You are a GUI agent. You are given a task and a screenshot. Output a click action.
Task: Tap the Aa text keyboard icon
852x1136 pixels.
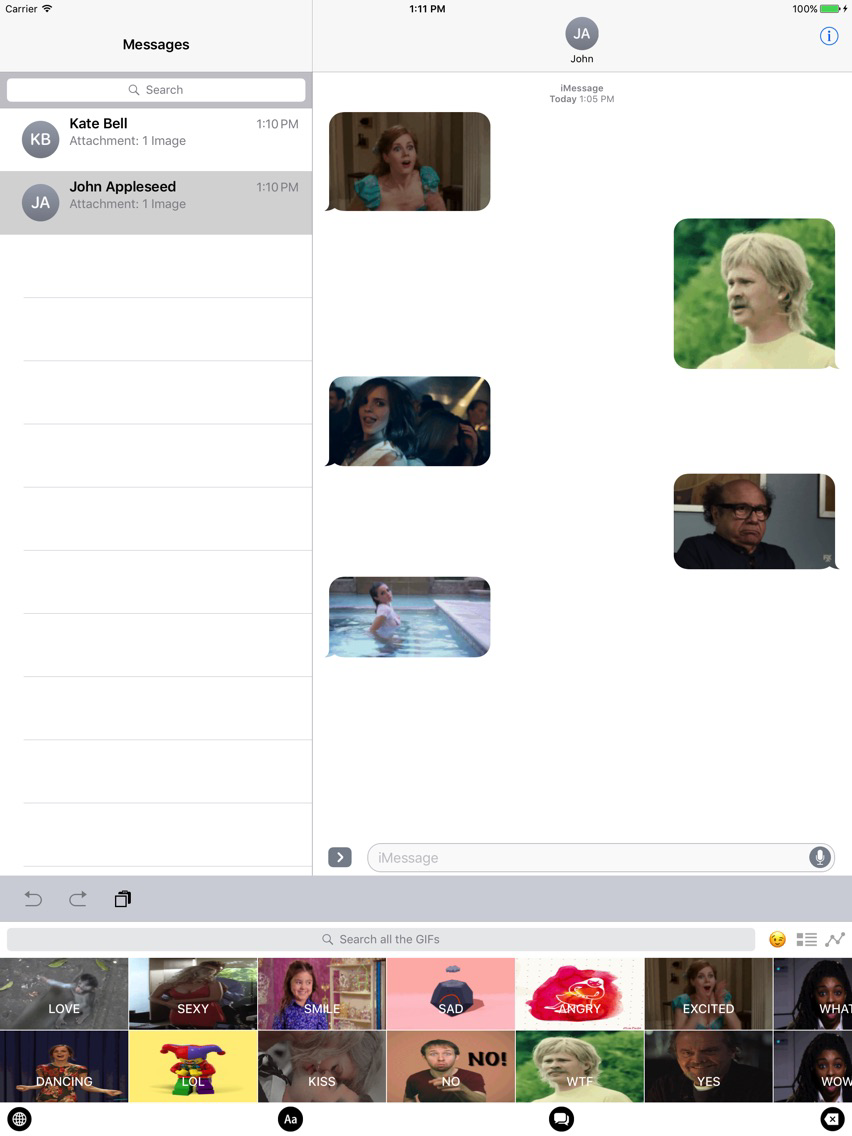290,1119
